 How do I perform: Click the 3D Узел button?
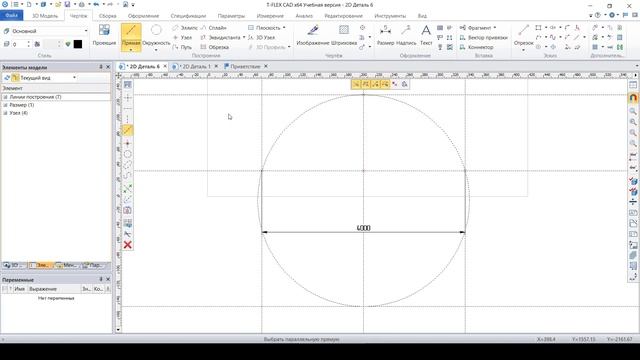coord(261,37)
